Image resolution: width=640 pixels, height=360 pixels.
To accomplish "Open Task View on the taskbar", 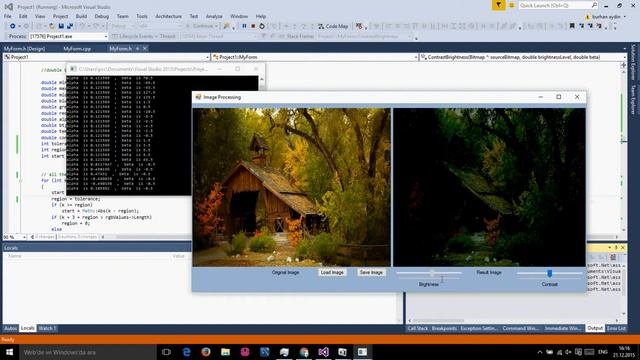I will click(x=166, y=352).
